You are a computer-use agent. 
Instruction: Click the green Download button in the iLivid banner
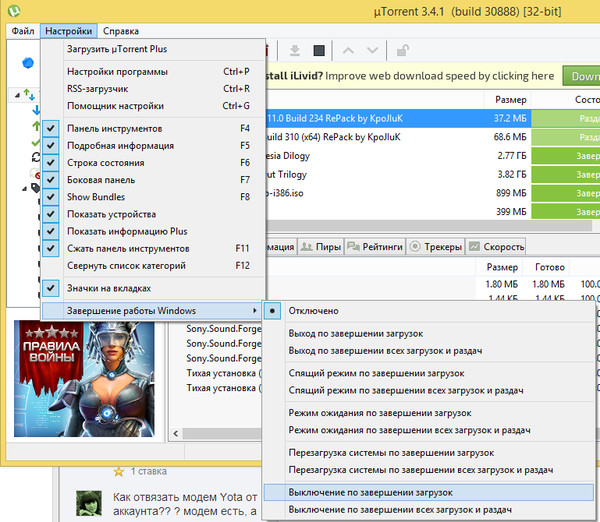pyautogui.click(x=581, y=76)
